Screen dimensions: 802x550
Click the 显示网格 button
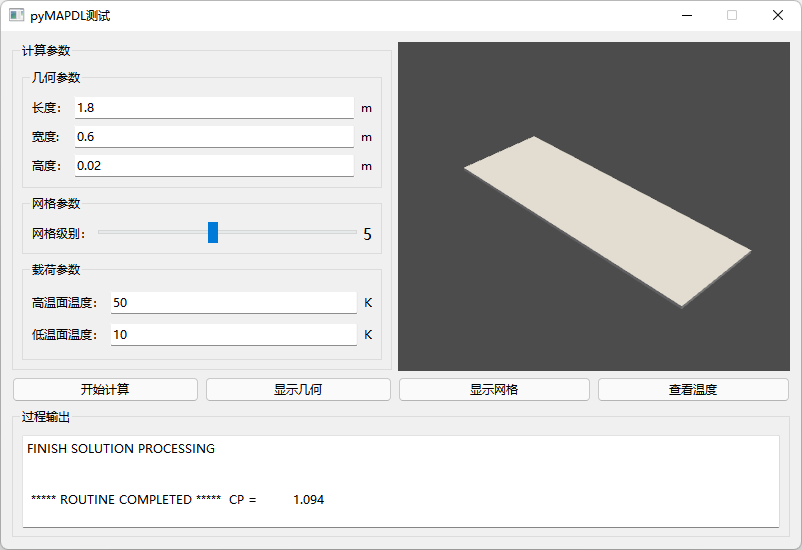(x=494, y=390)
